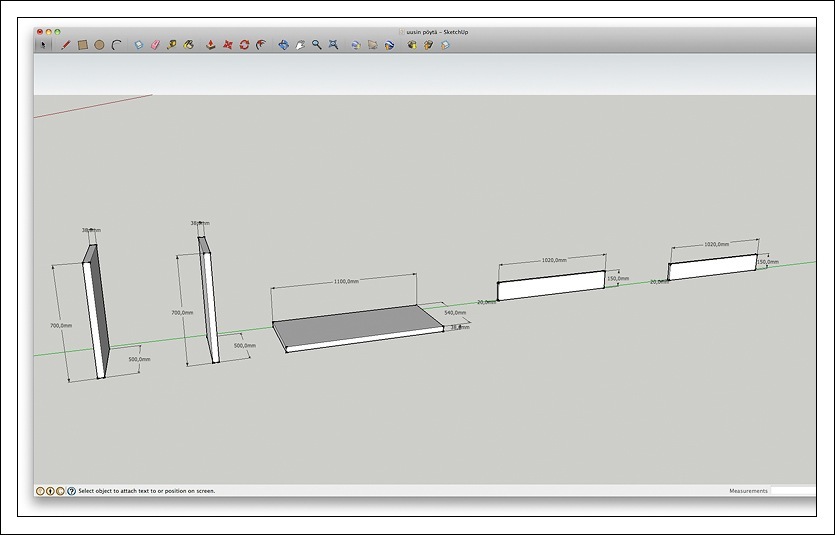Click the gray top face of the tabletop board

(358, 325)
